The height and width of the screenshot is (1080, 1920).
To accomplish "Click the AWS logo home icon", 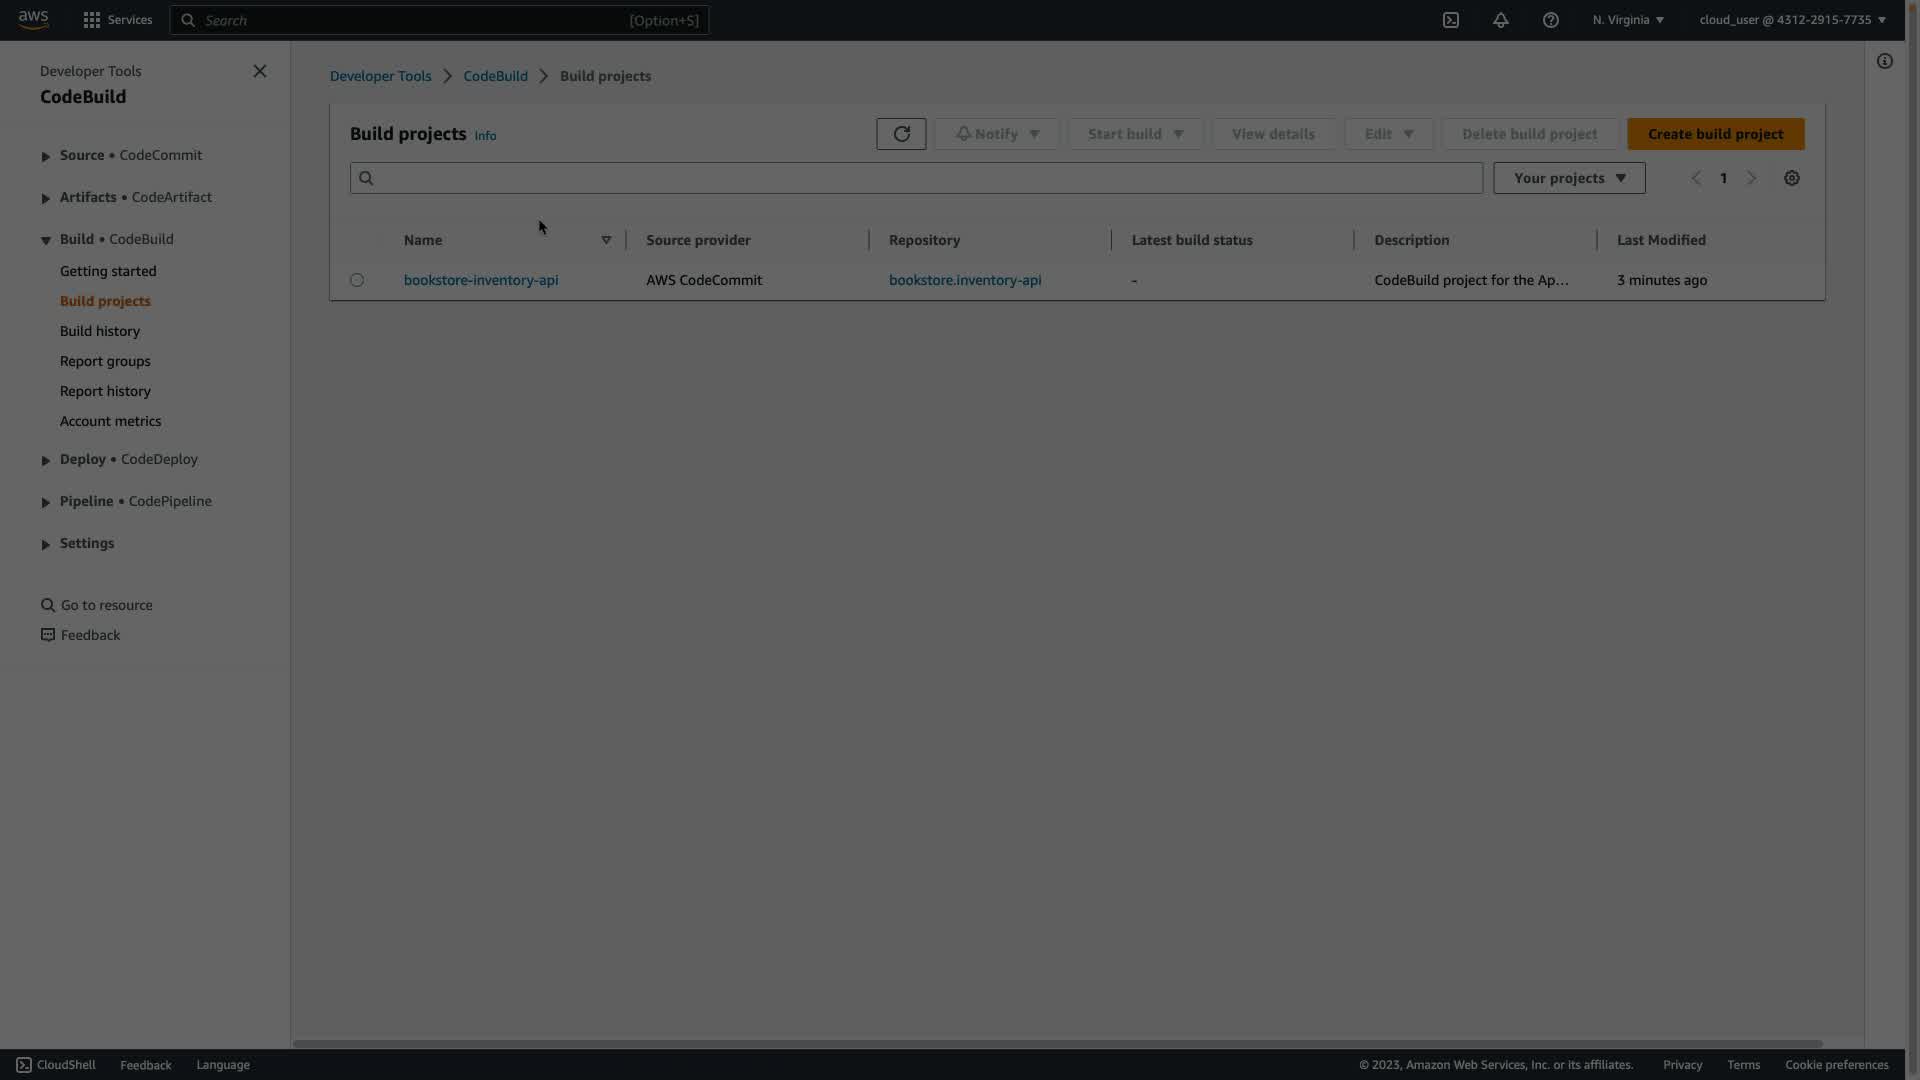I will pyautogui.click(x=33, y=20).
